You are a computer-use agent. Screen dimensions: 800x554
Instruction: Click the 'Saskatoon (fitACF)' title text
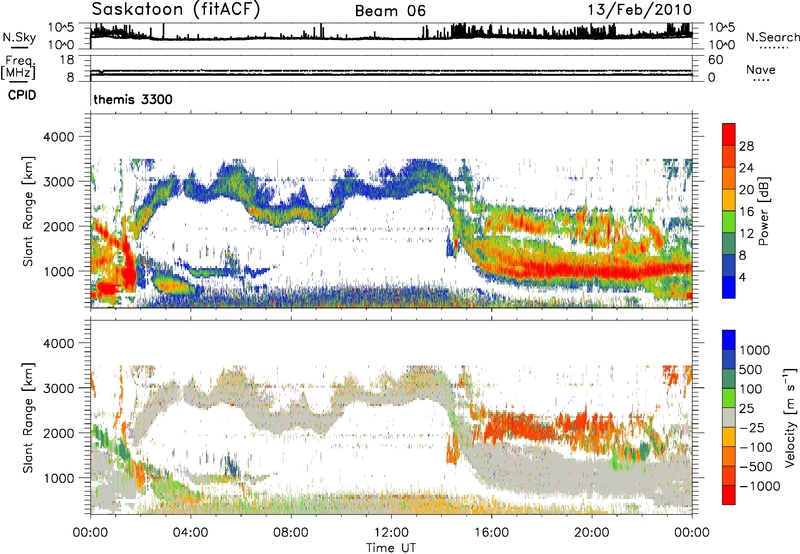176,10
